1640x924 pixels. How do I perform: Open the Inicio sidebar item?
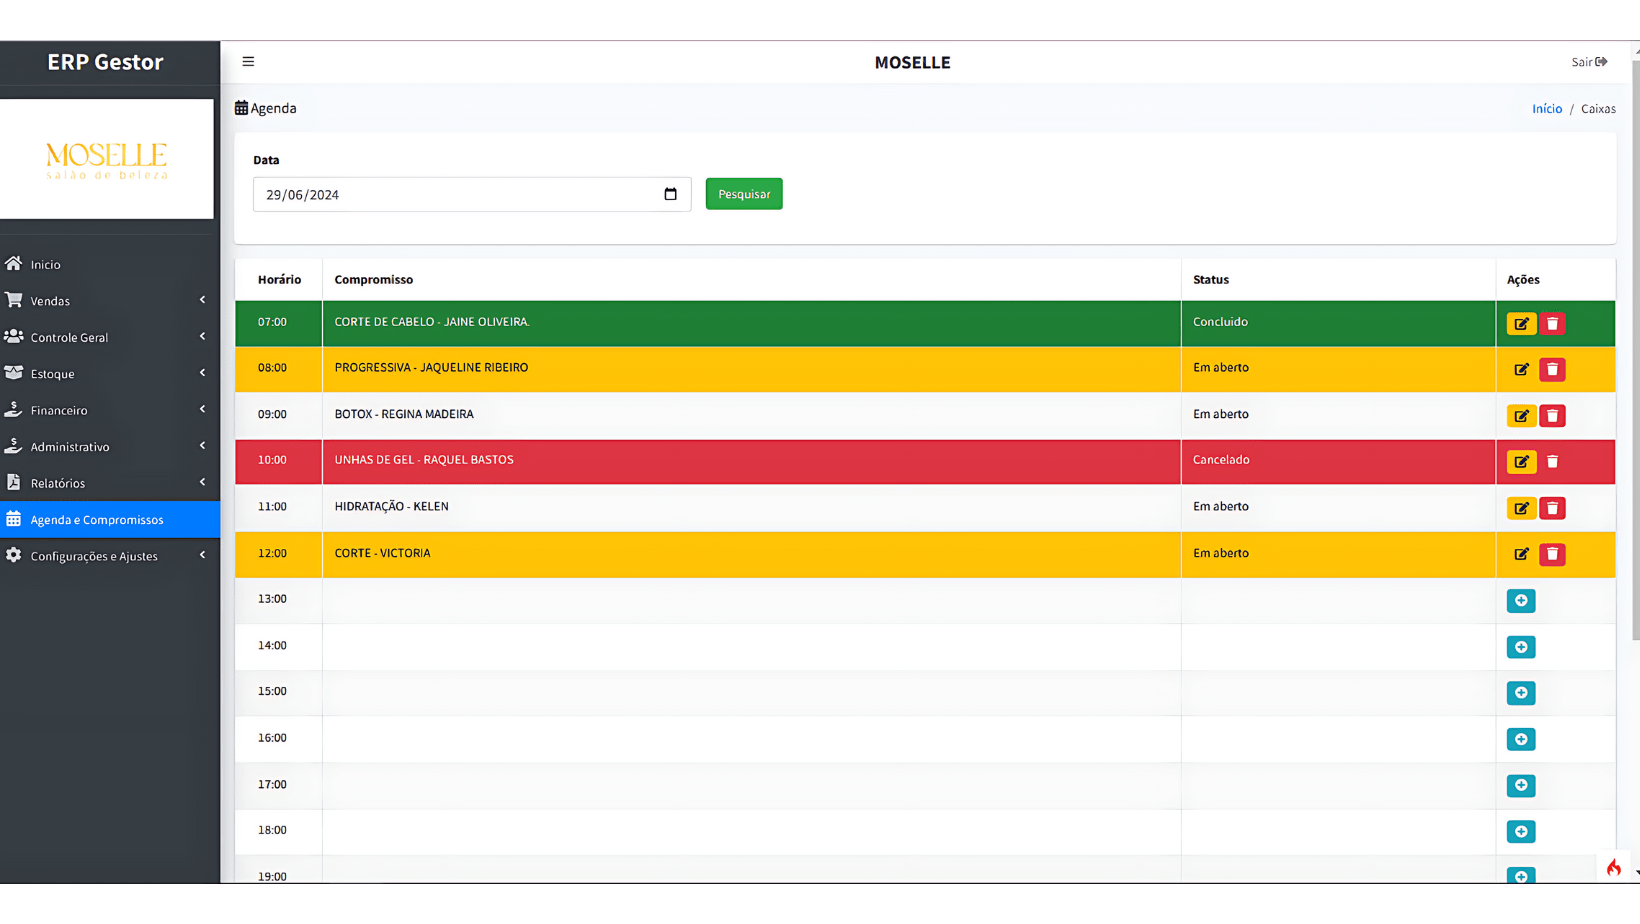(46, 265)
